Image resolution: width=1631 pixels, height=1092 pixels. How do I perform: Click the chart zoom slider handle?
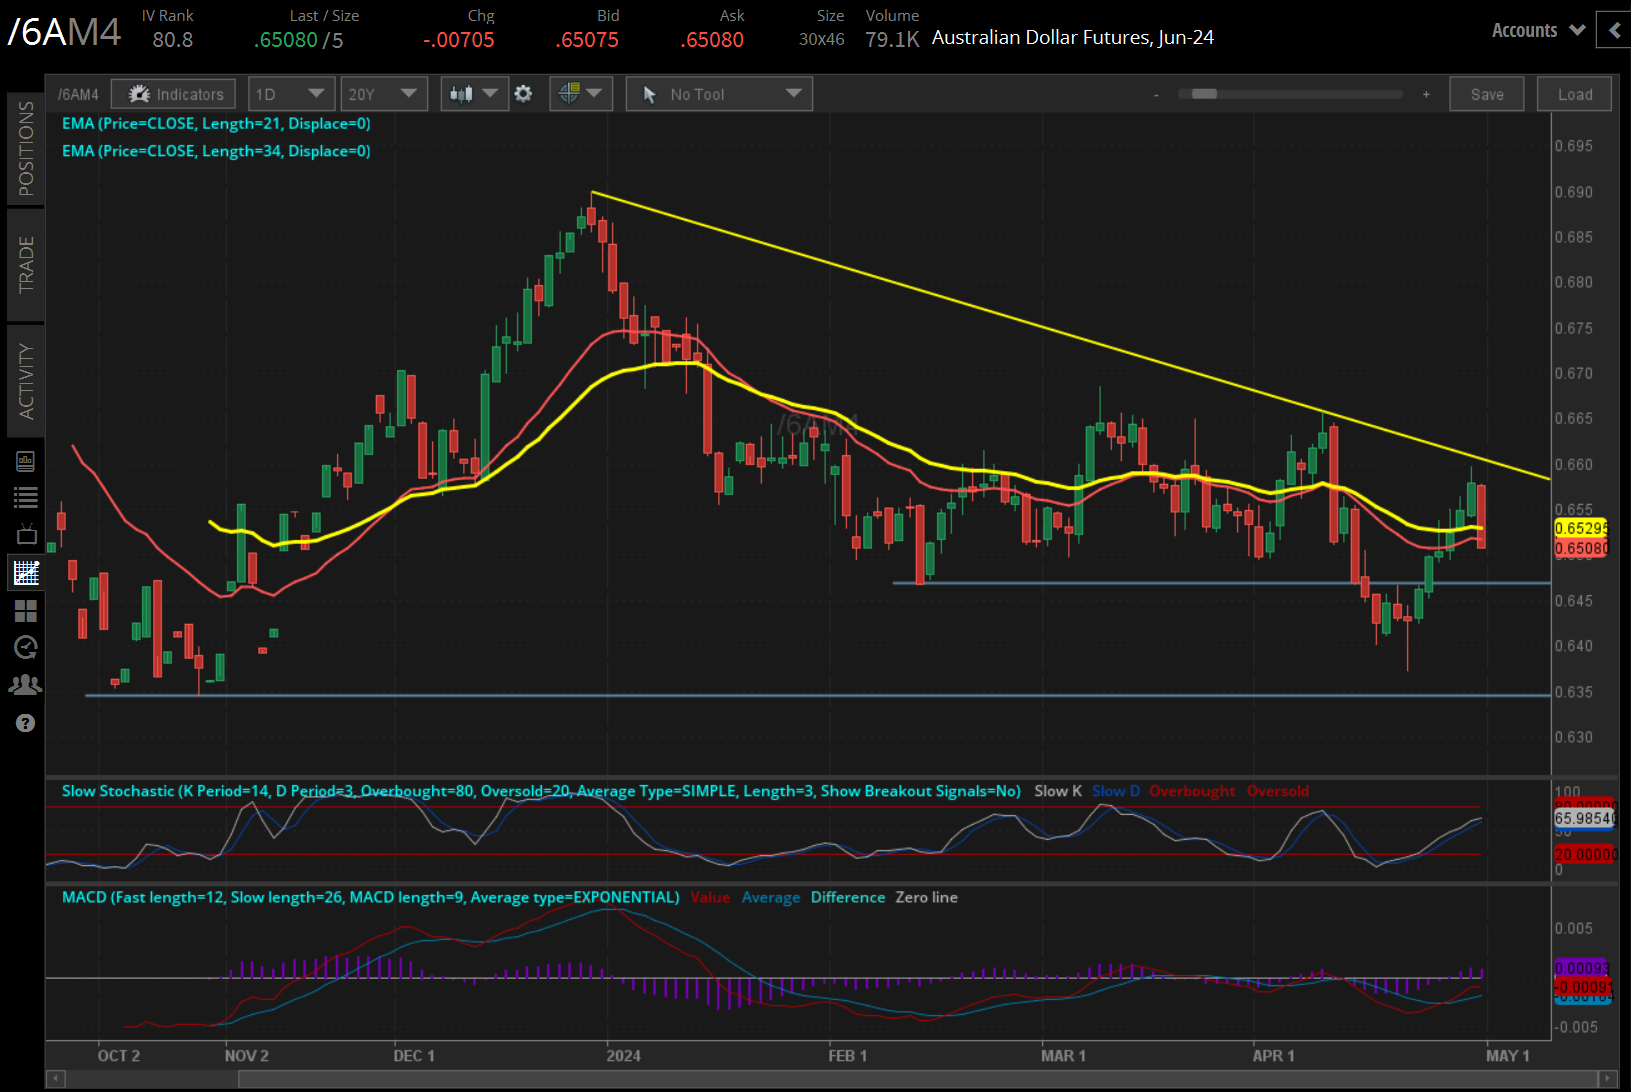[x=1204, y=94]
